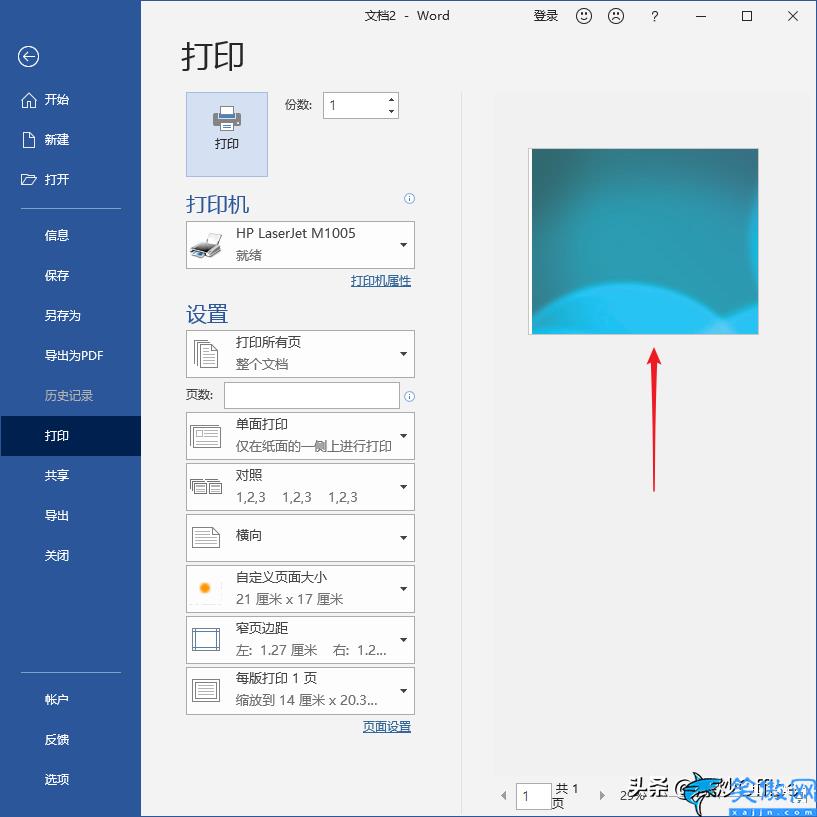This screenshot has height=817, width=817.
Task: Click the open folder icon beside 打开
Action: pyautogui.click(x=29, y=180)
